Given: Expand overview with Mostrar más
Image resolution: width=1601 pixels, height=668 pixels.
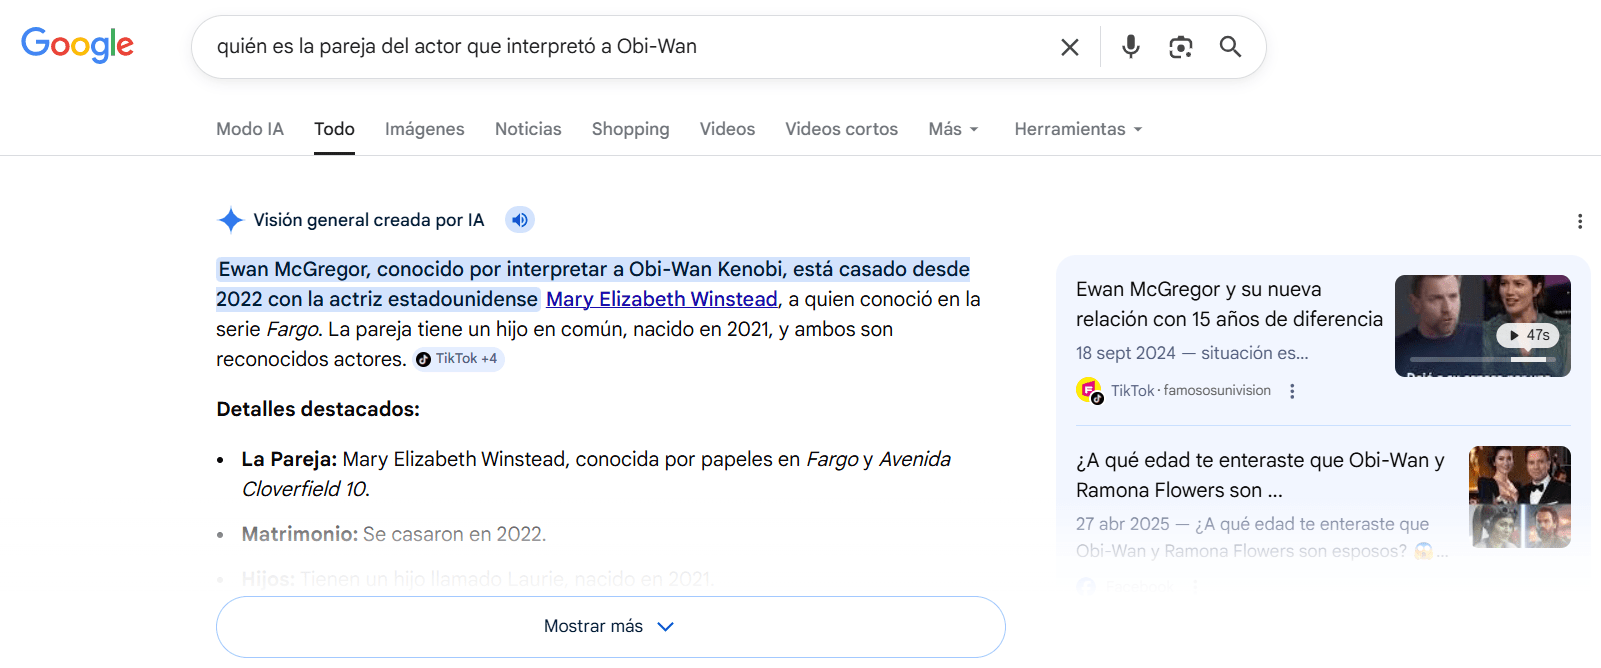Looking at the screenshot, I should 610,626.
